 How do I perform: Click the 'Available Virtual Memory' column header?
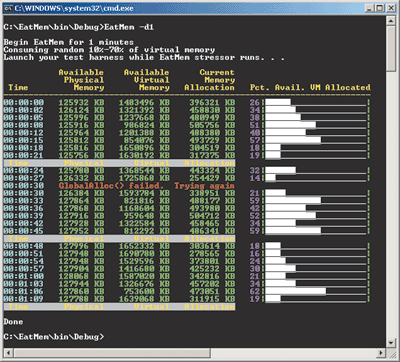[x=147, y=80]
